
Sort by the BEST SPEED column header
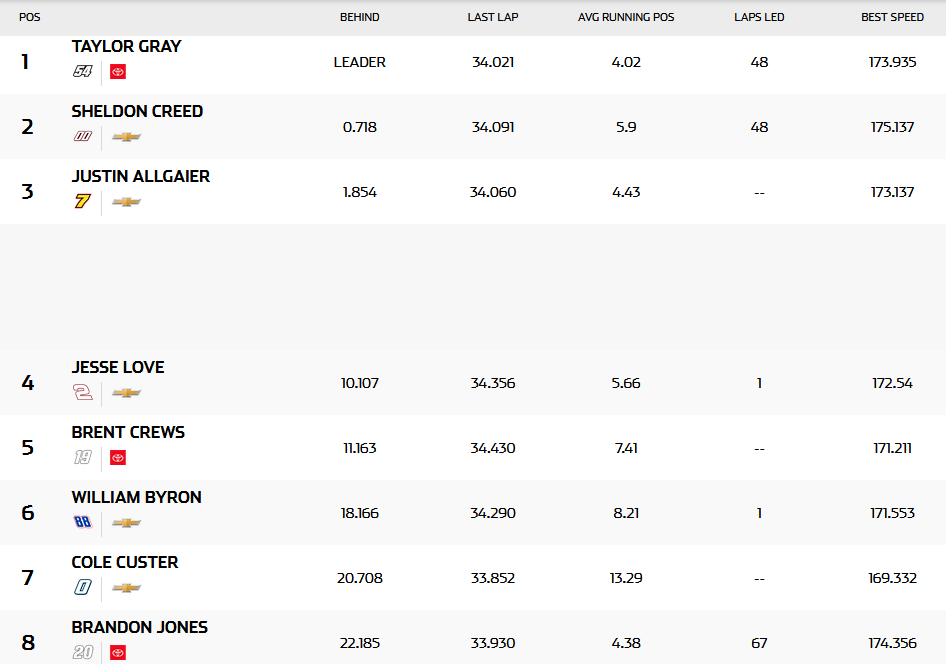(892, 18)
